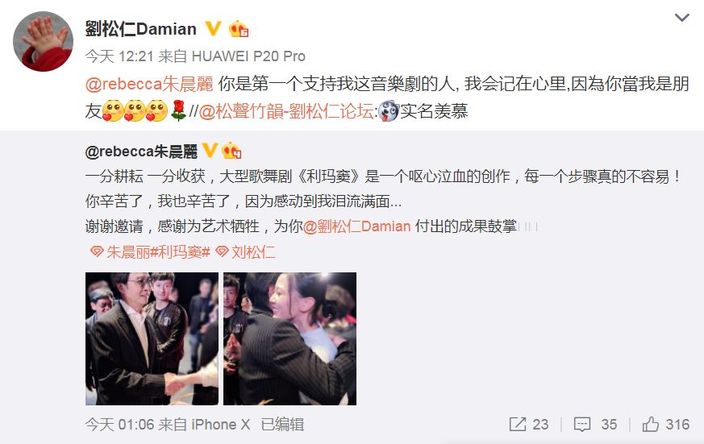Open the 刘松仁 super topic tag
Viewport: 704px width, 444px height.
(245, 252)
